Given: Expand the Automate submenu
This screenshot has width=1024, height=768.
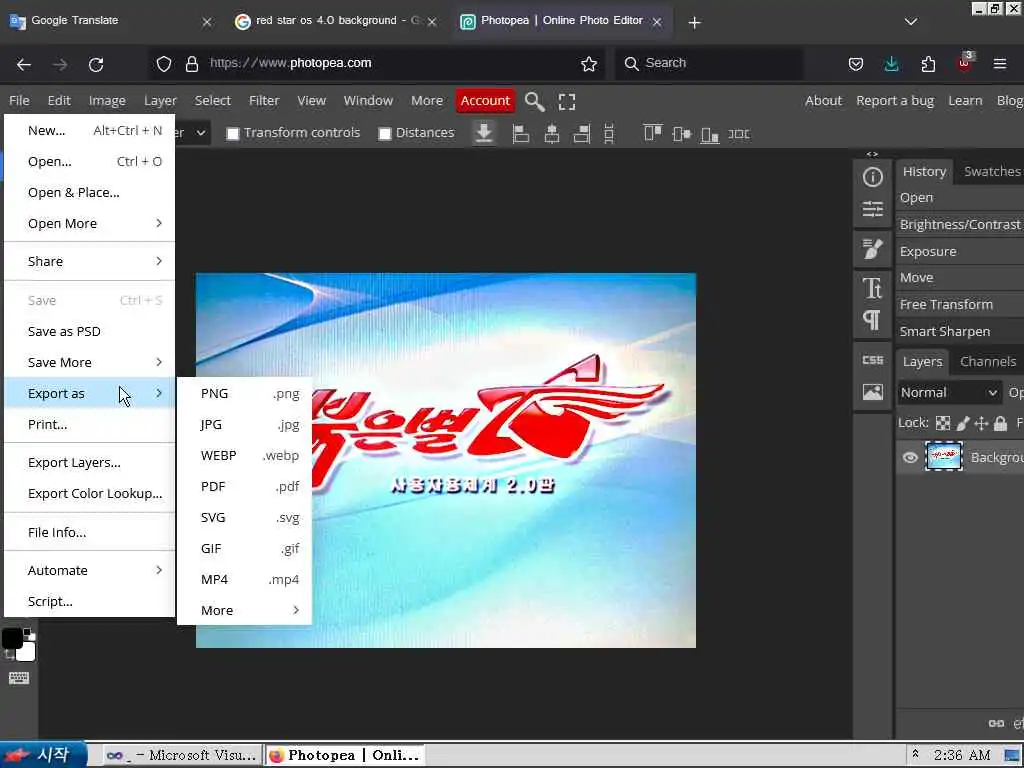Looking at the screenshot, I should pos(89,570).
